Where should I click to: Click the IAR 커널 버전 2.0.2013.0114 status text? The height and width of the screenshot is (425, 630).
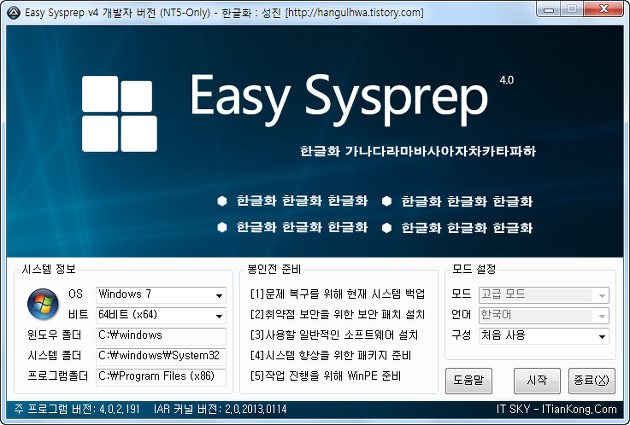click(220, 409)
